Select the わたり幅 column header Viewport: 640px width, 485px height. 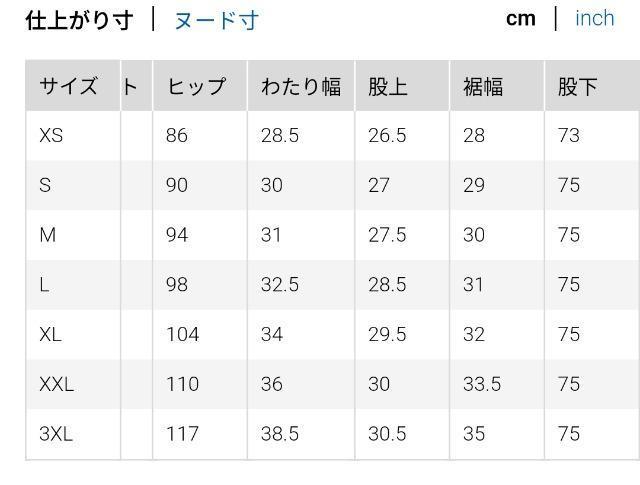[300, 86]
